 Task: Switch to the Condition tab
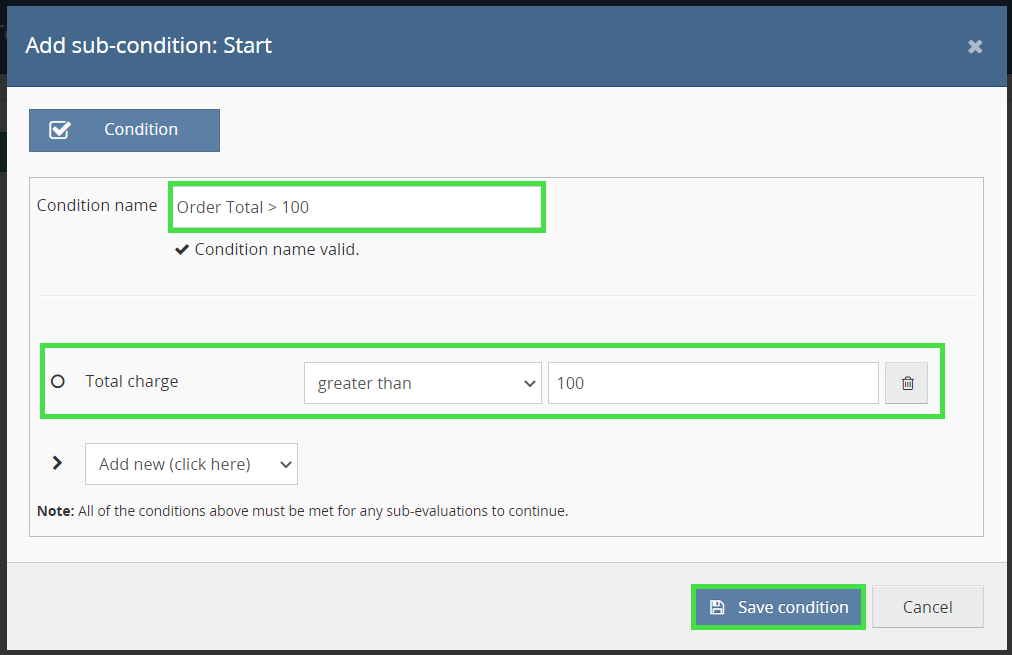coord(124,130)
